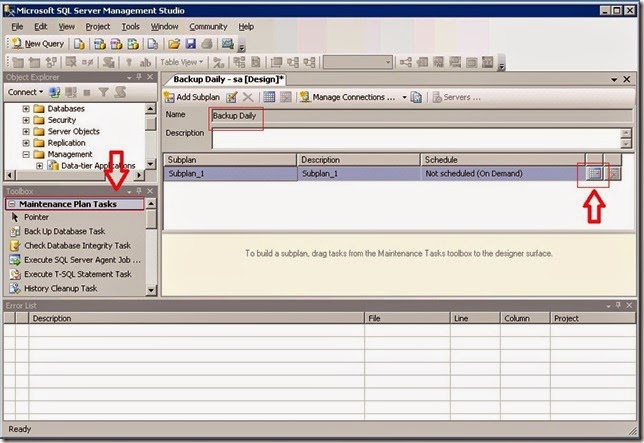Collapse the Maintenance Plan Tasks group
644x443 pixels.
point(12,204)
